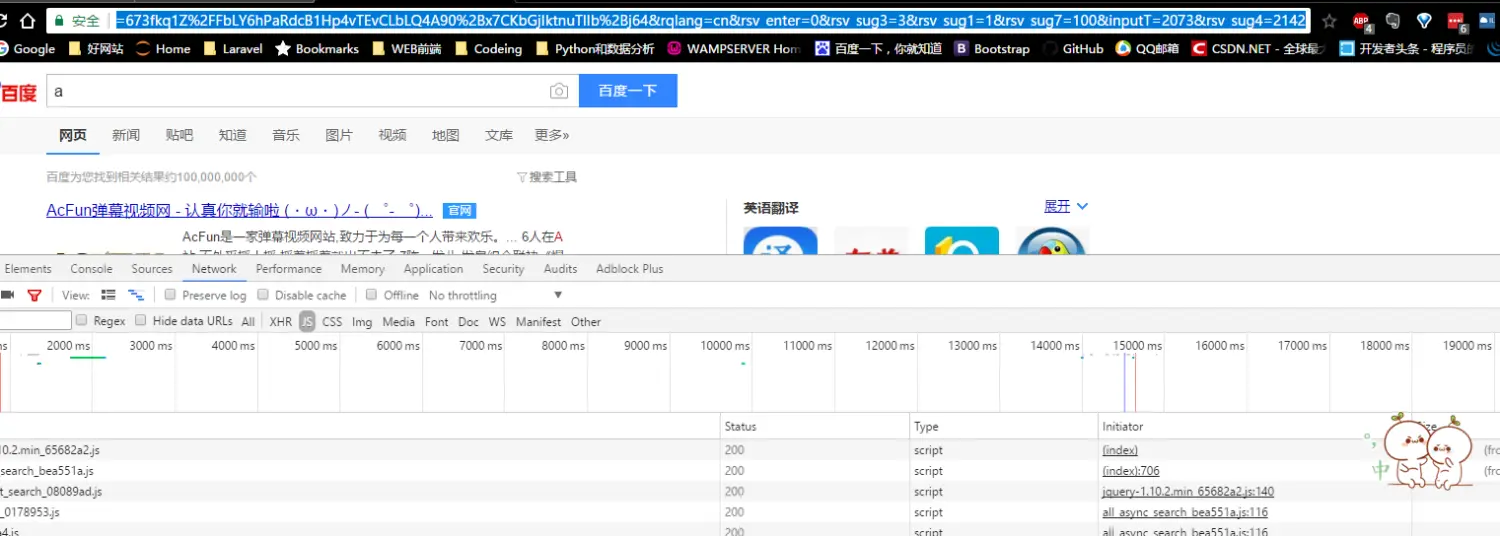
Task: Open the WEB前端 bookmark folder
Action: coord(406,48)
